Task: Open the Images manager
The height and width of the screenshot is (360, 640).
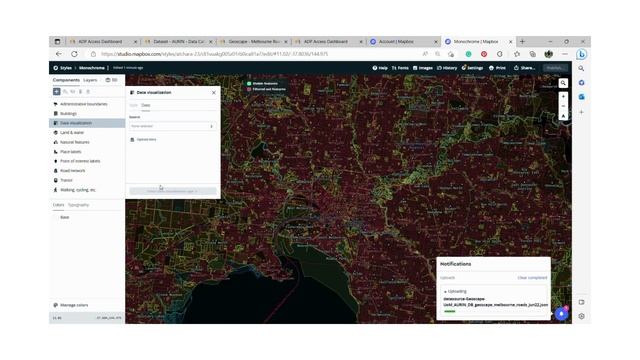Action: coord(422,68)
